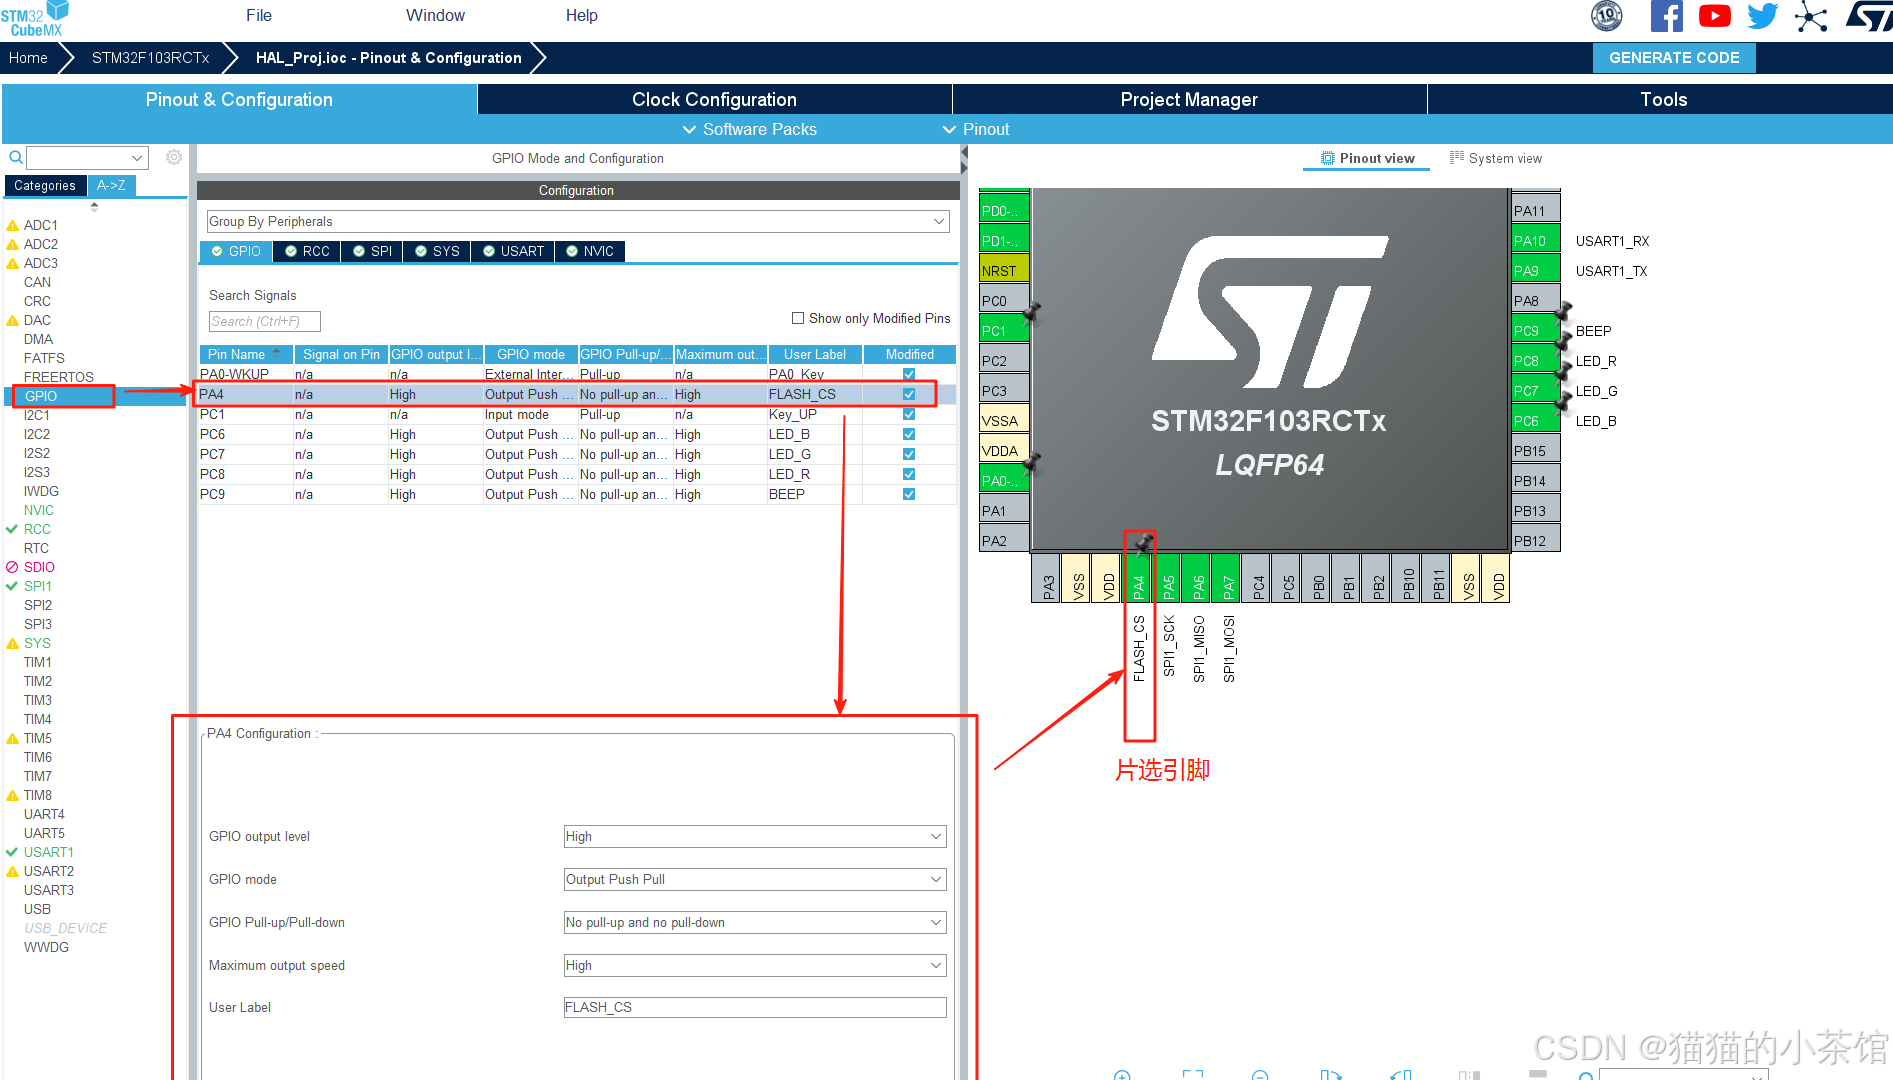Sort table by Pin Name column

[246, 354]
